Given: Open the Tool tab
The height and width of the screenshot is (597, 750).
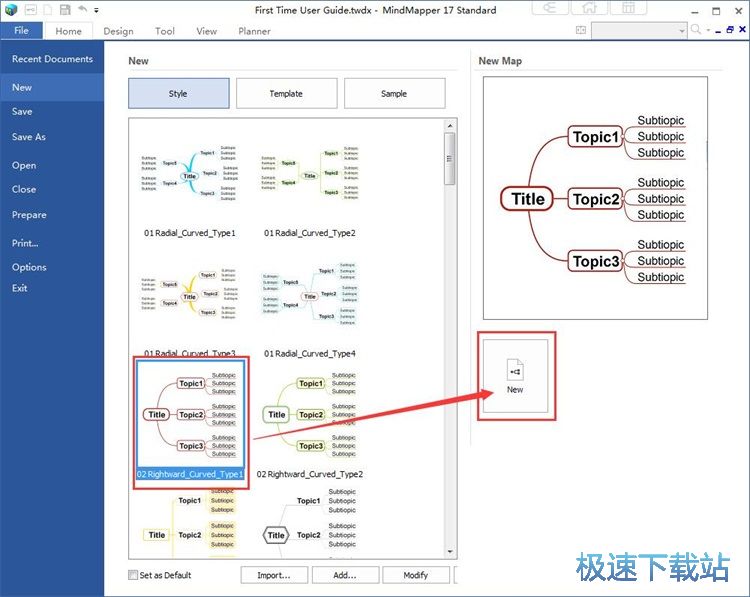Looking at the screenshot, I should click(x=165, y=31).
